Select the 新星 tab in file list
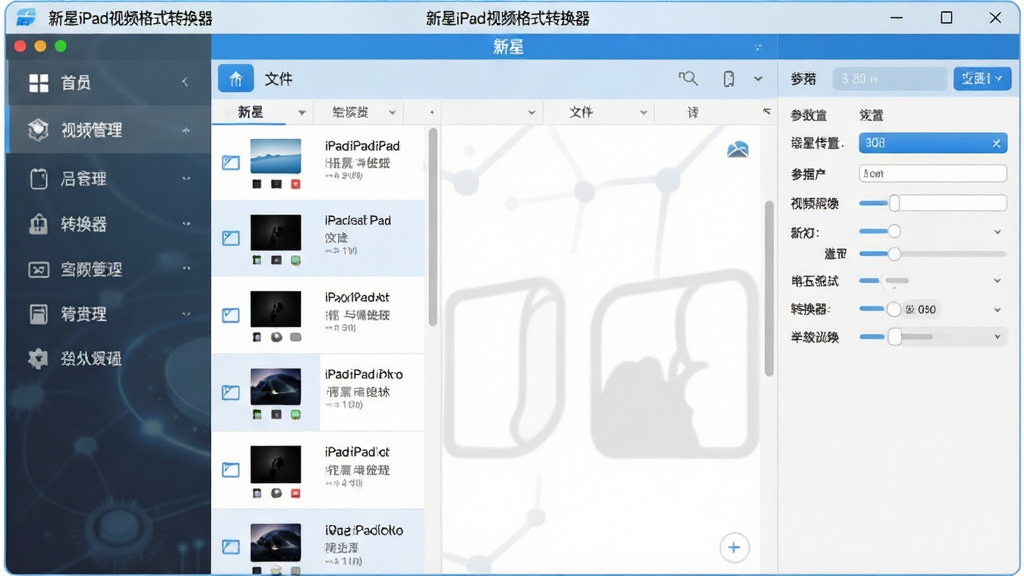The image size is (1024, 576). 250,112
